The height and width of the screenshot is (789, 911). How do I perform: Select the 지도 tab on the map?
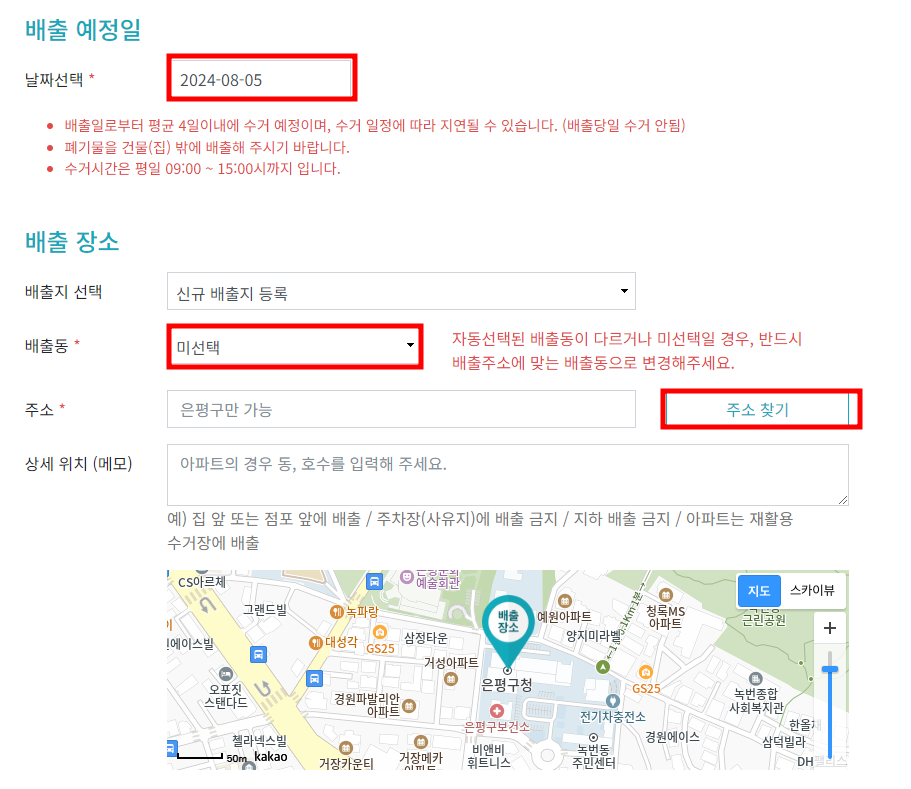[759, 591]
